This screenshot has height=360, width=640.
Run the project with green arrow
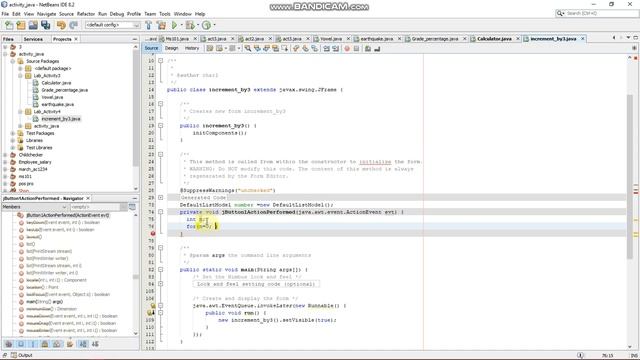point(174,25)
